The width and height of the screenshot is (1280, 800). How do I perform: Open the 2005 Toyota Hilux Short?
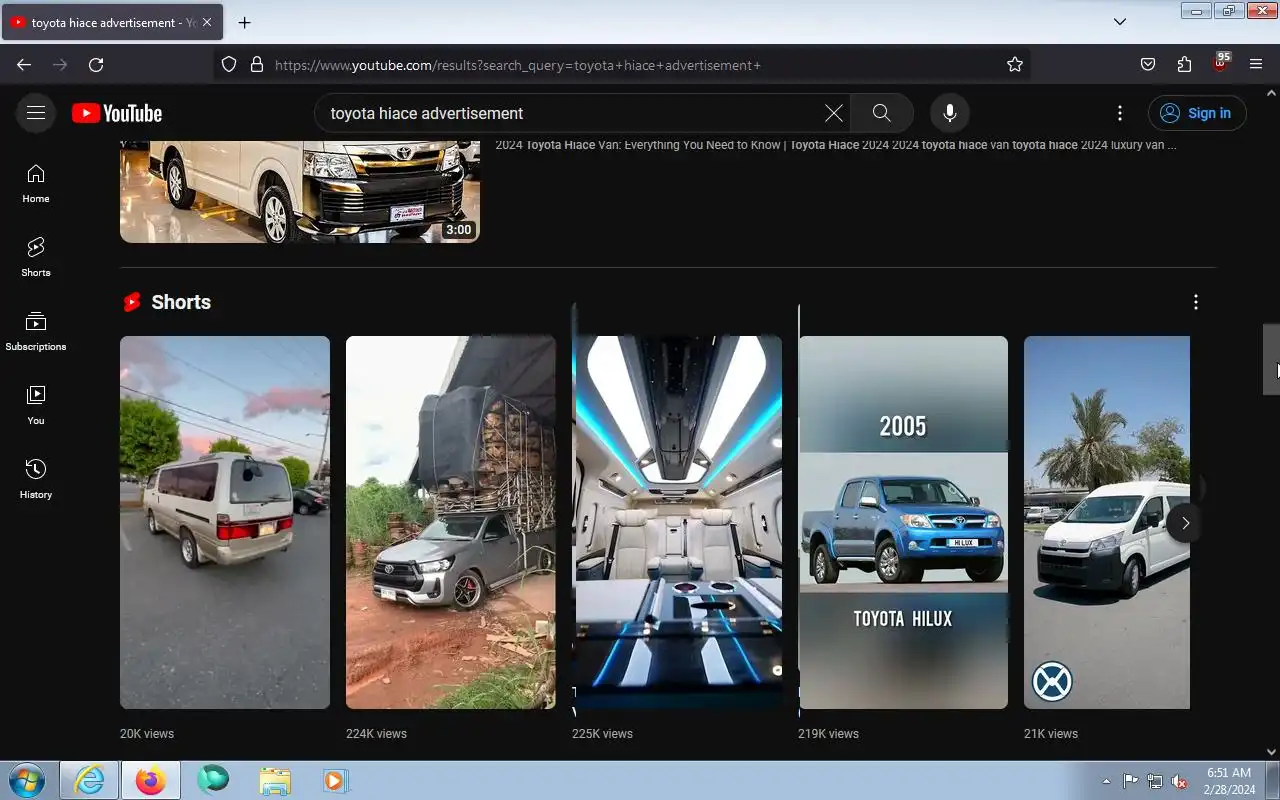[903, 522]
